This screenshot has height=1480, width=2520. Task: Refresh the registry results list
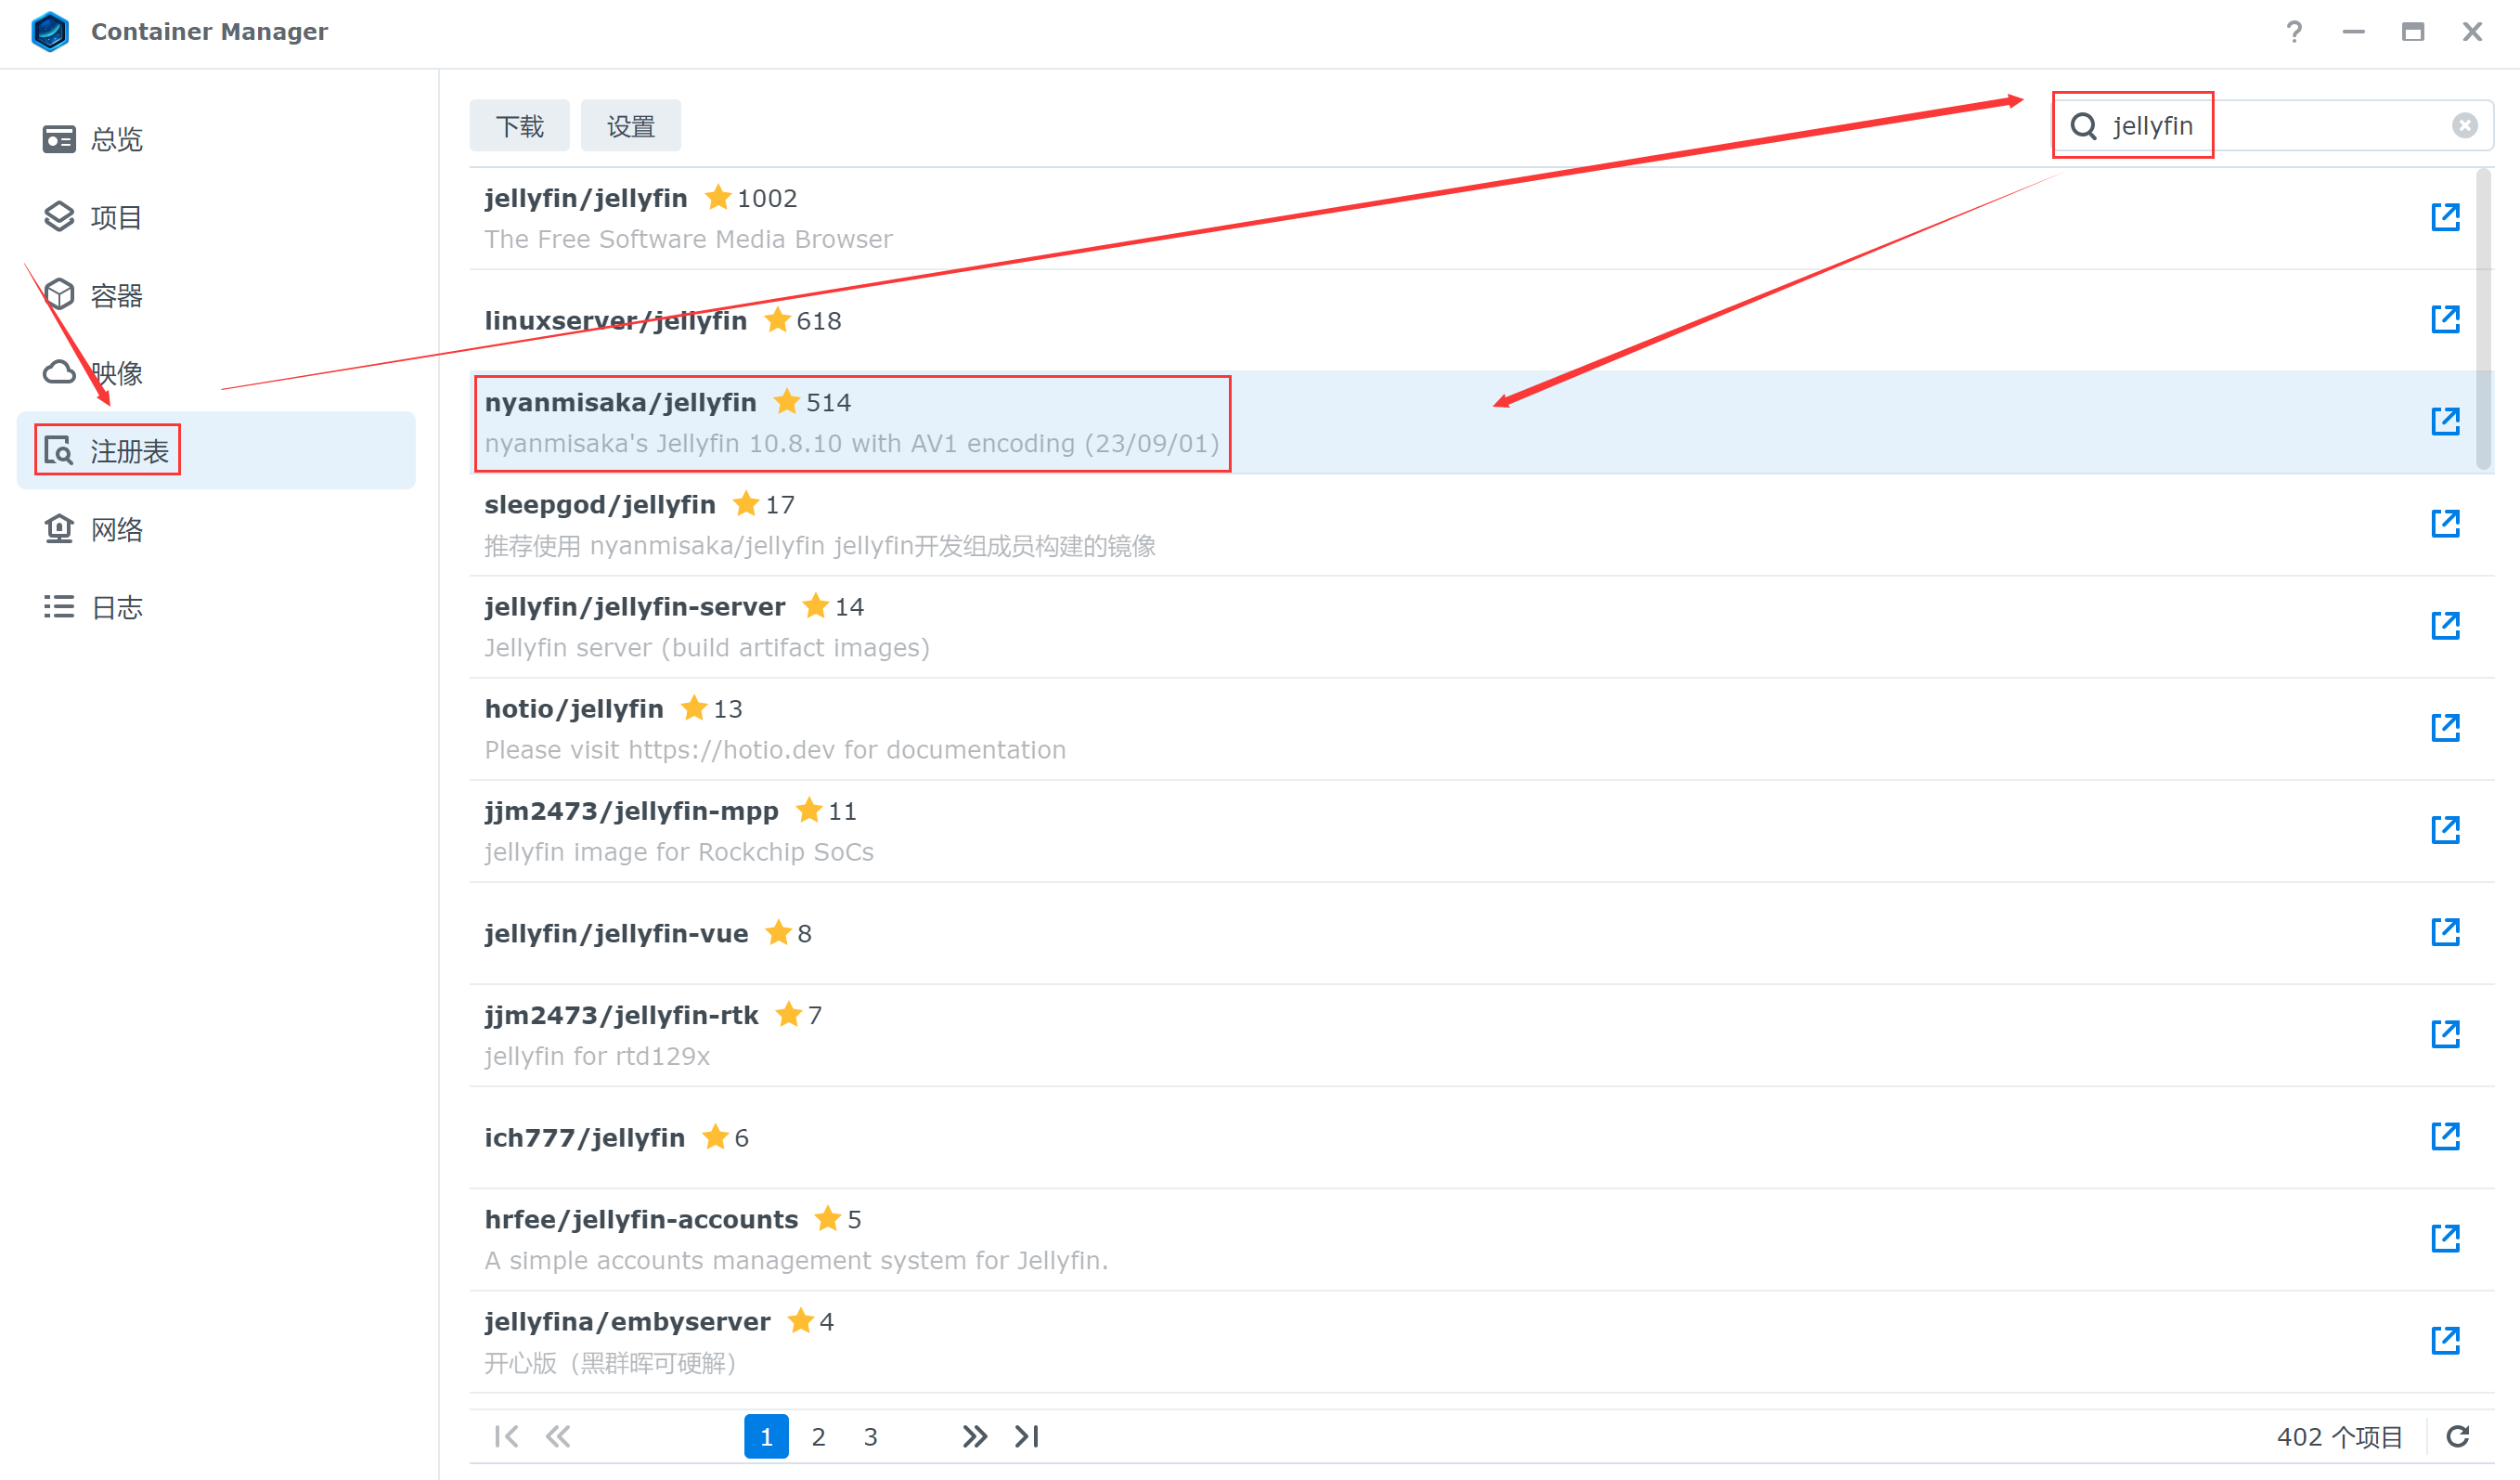[2457, 1436]
